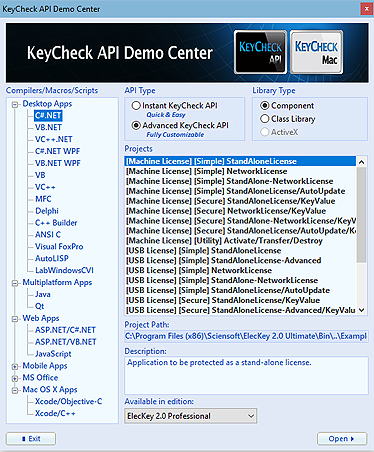
Task: Select [Machine License] [Simple] StandAloneLicense/AutoUpdate project
Action: point(240,191)
